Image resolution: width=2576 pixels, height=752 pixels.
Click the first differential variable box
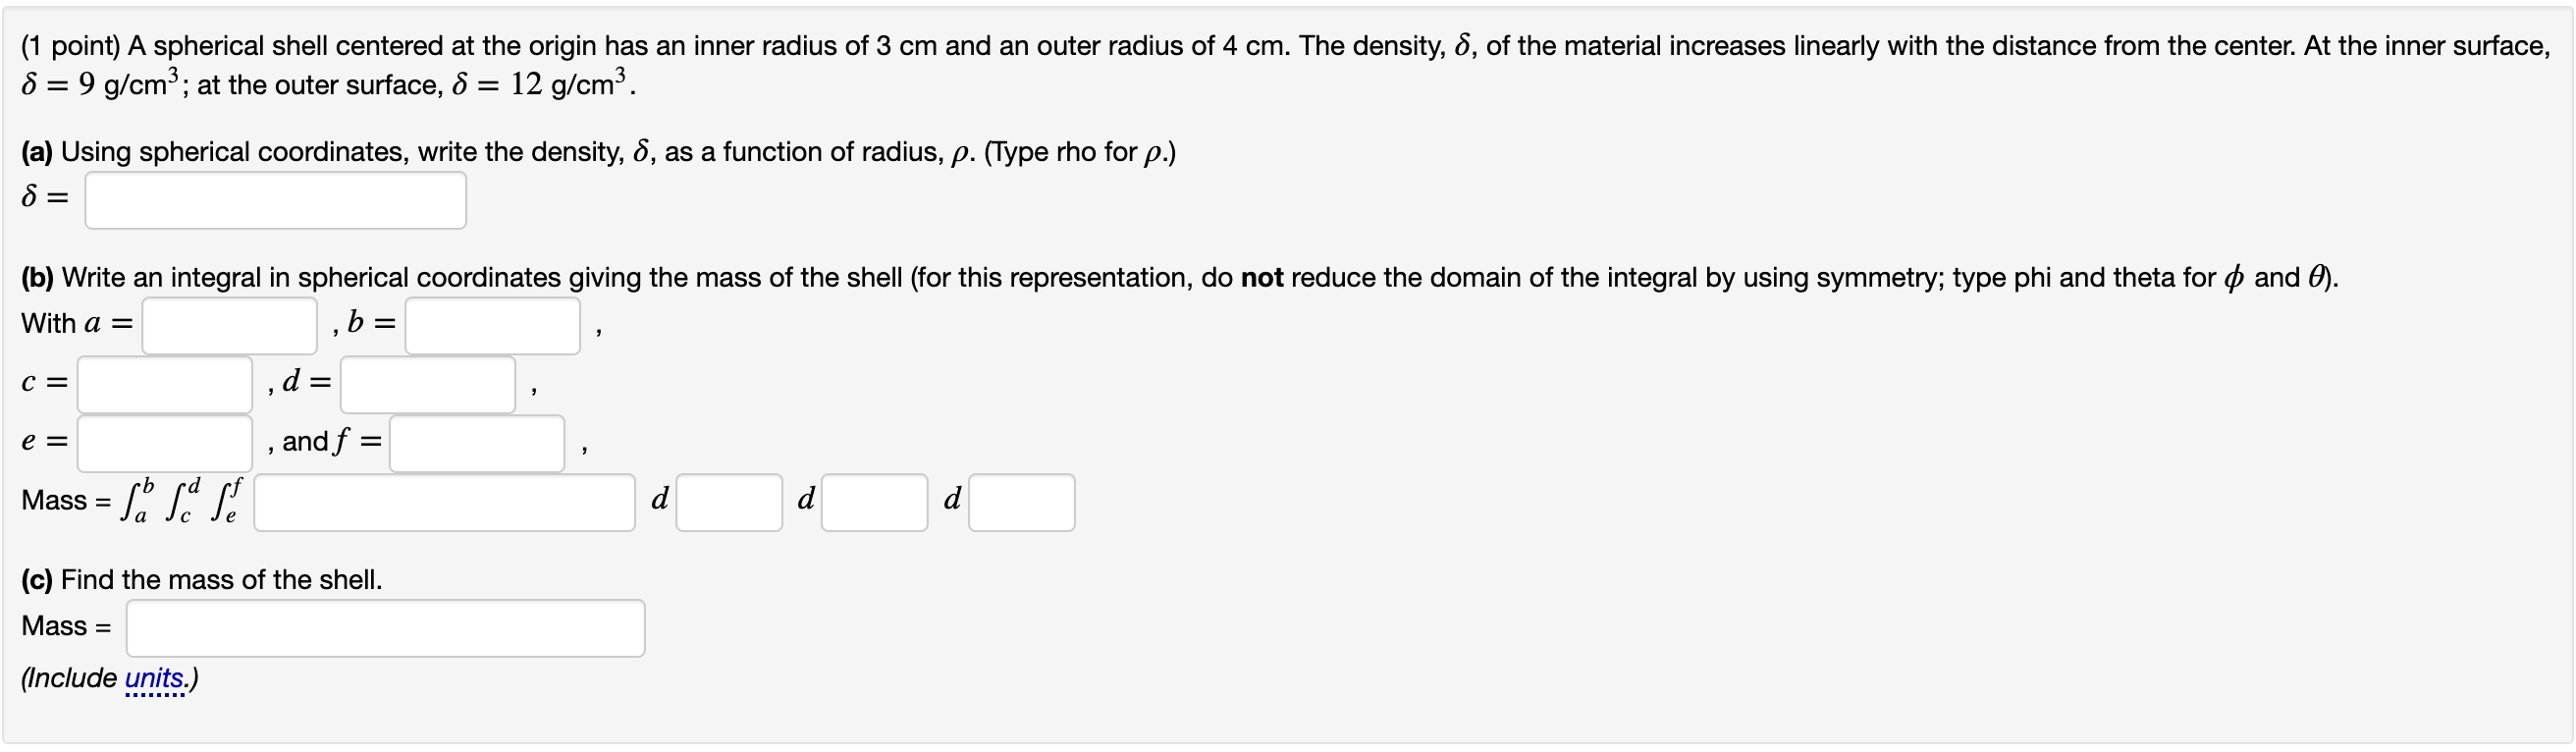(729, 502)
